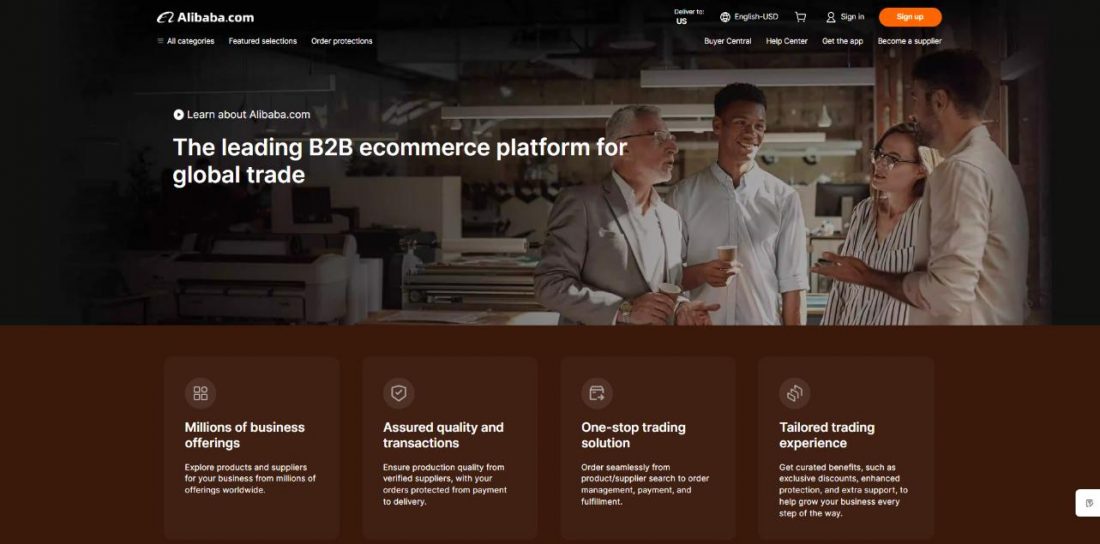Open the Help Center menu
Viewport: 1100px width, 544px height.
[x=786, y=41]
